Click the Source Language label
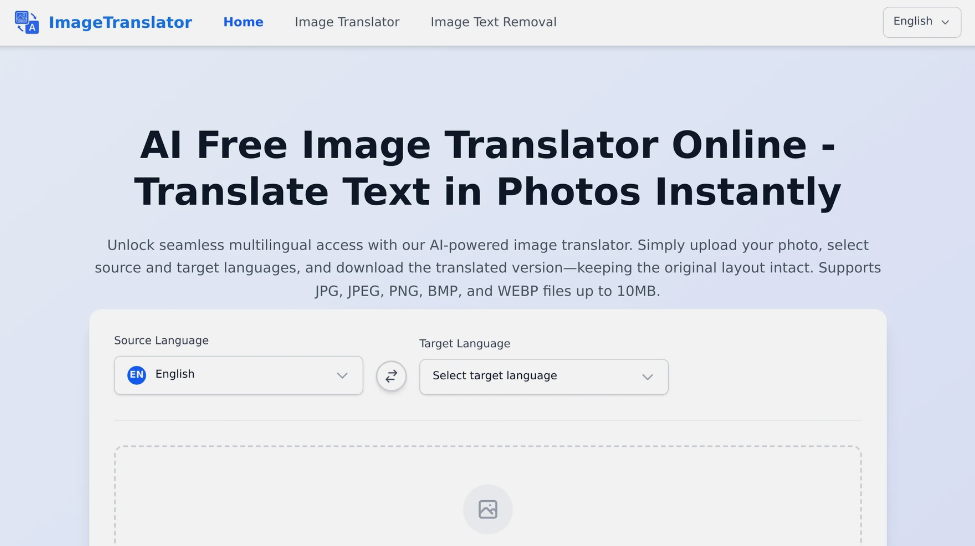The width and height of the screenshot is (975, 546). [161, 340]
